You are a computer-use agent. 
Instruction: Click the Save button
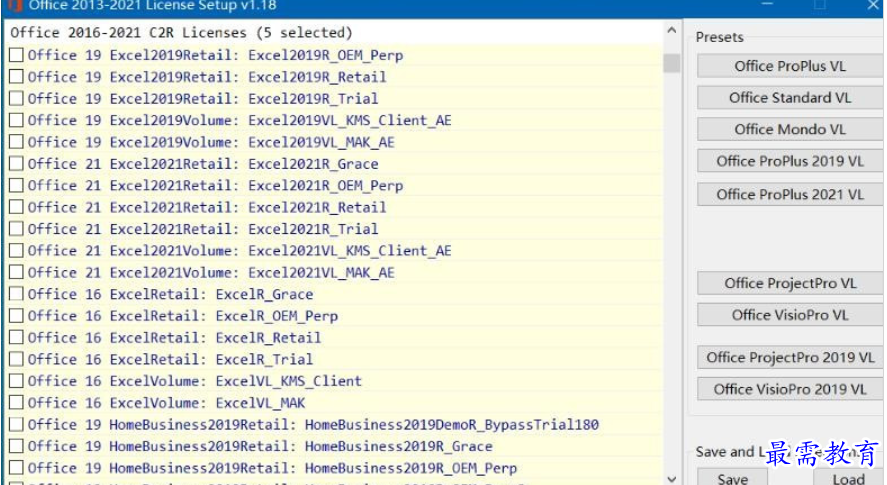point(732,478)
